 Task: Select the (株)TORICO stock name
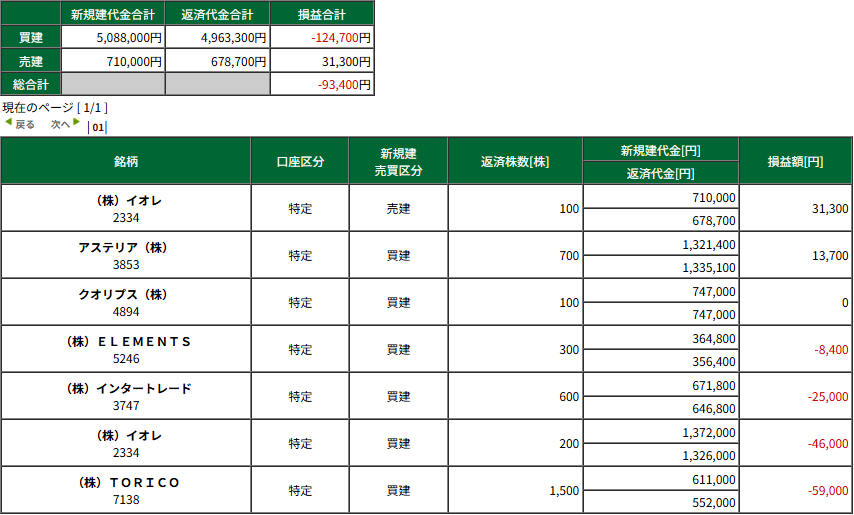[126, 482]
